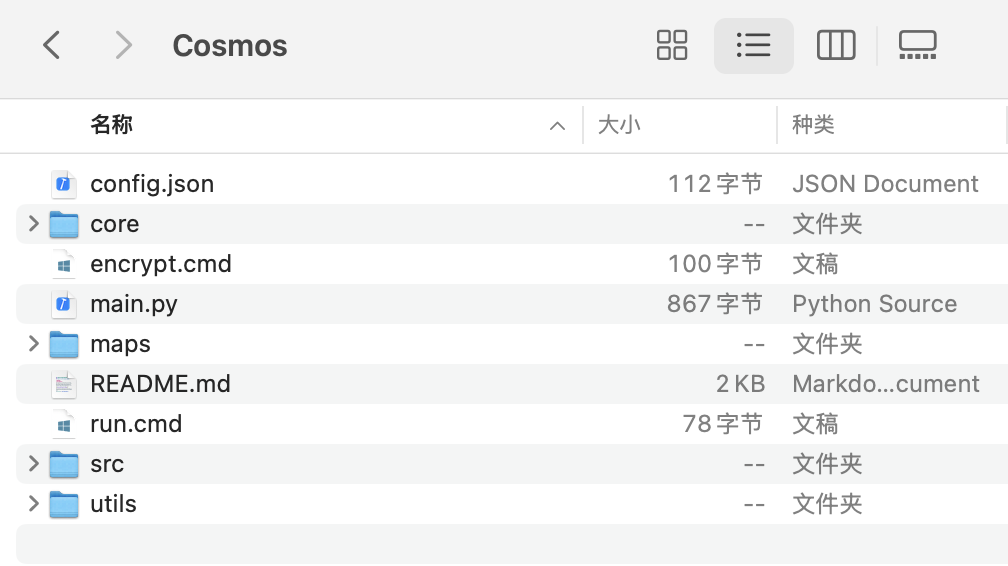1008x566 pixels.
Task: Select the list view button
Action: 753,45
